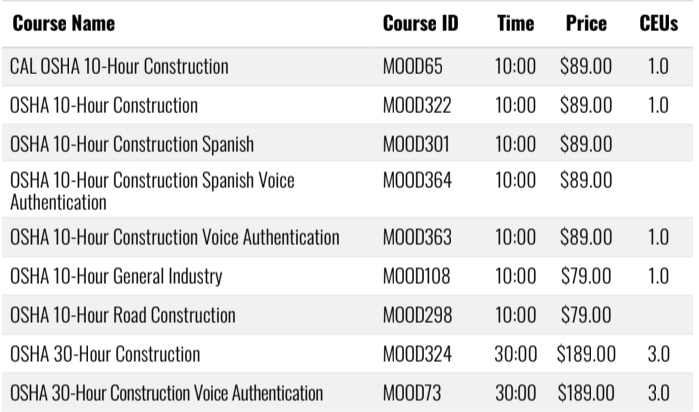
Task: Click course ID MOOD108
Action: coord(416,276)
